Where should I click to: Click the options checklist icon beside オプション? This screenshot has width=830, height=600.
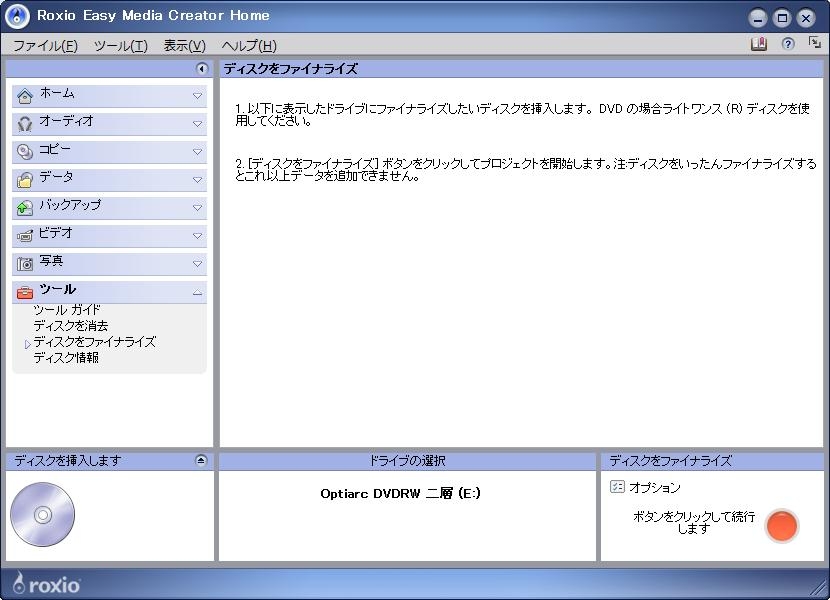coord(617,487)
